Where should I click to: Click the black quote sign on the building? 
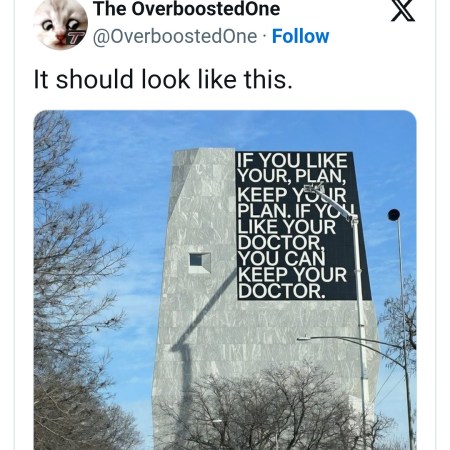pyautogui.click(x=302, y=226)
